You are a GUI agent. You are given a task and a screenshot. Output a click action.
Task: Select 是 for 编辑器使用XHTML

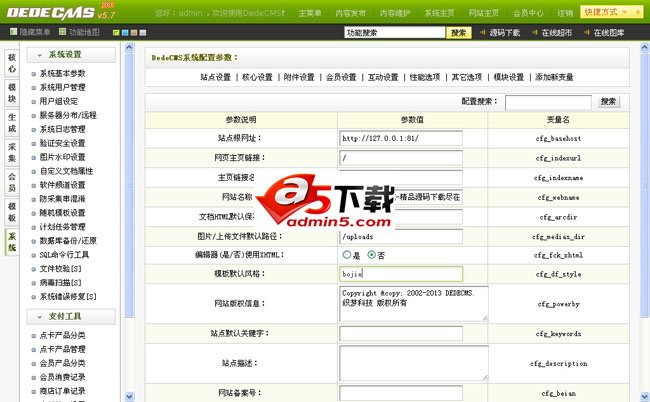[x=347, y=255]
